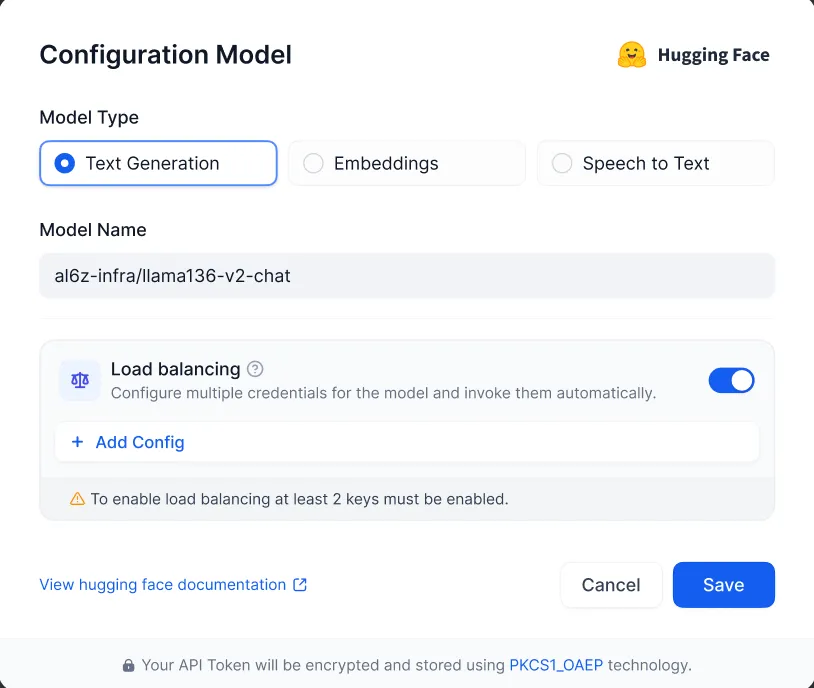Disable the Load balancing toggle switch
The height and width of the screenshot is (688, 814).
[731, 380]
